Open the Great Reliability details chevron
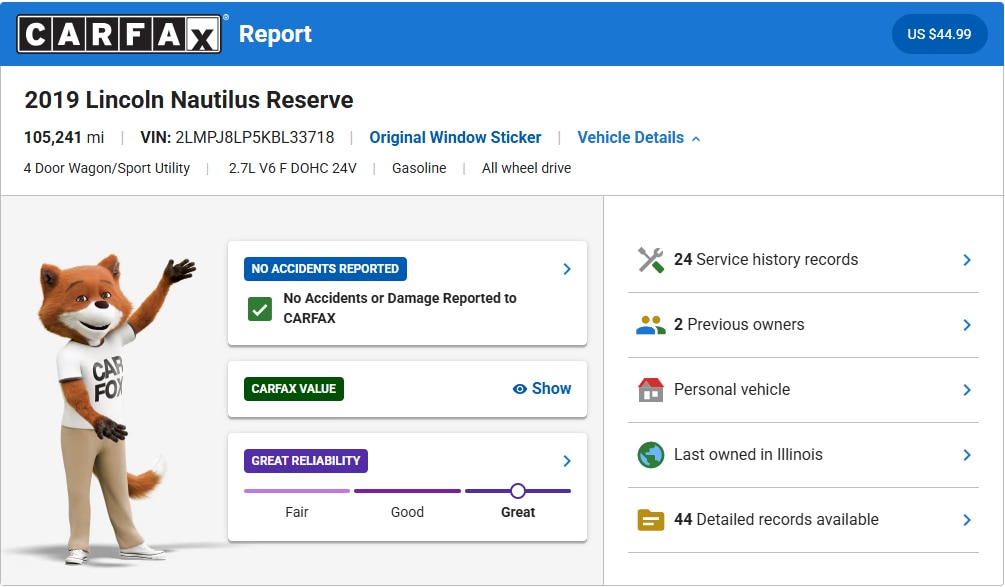Image resolution: width=1005 pixels, height=587 pixels. point(567,461)
